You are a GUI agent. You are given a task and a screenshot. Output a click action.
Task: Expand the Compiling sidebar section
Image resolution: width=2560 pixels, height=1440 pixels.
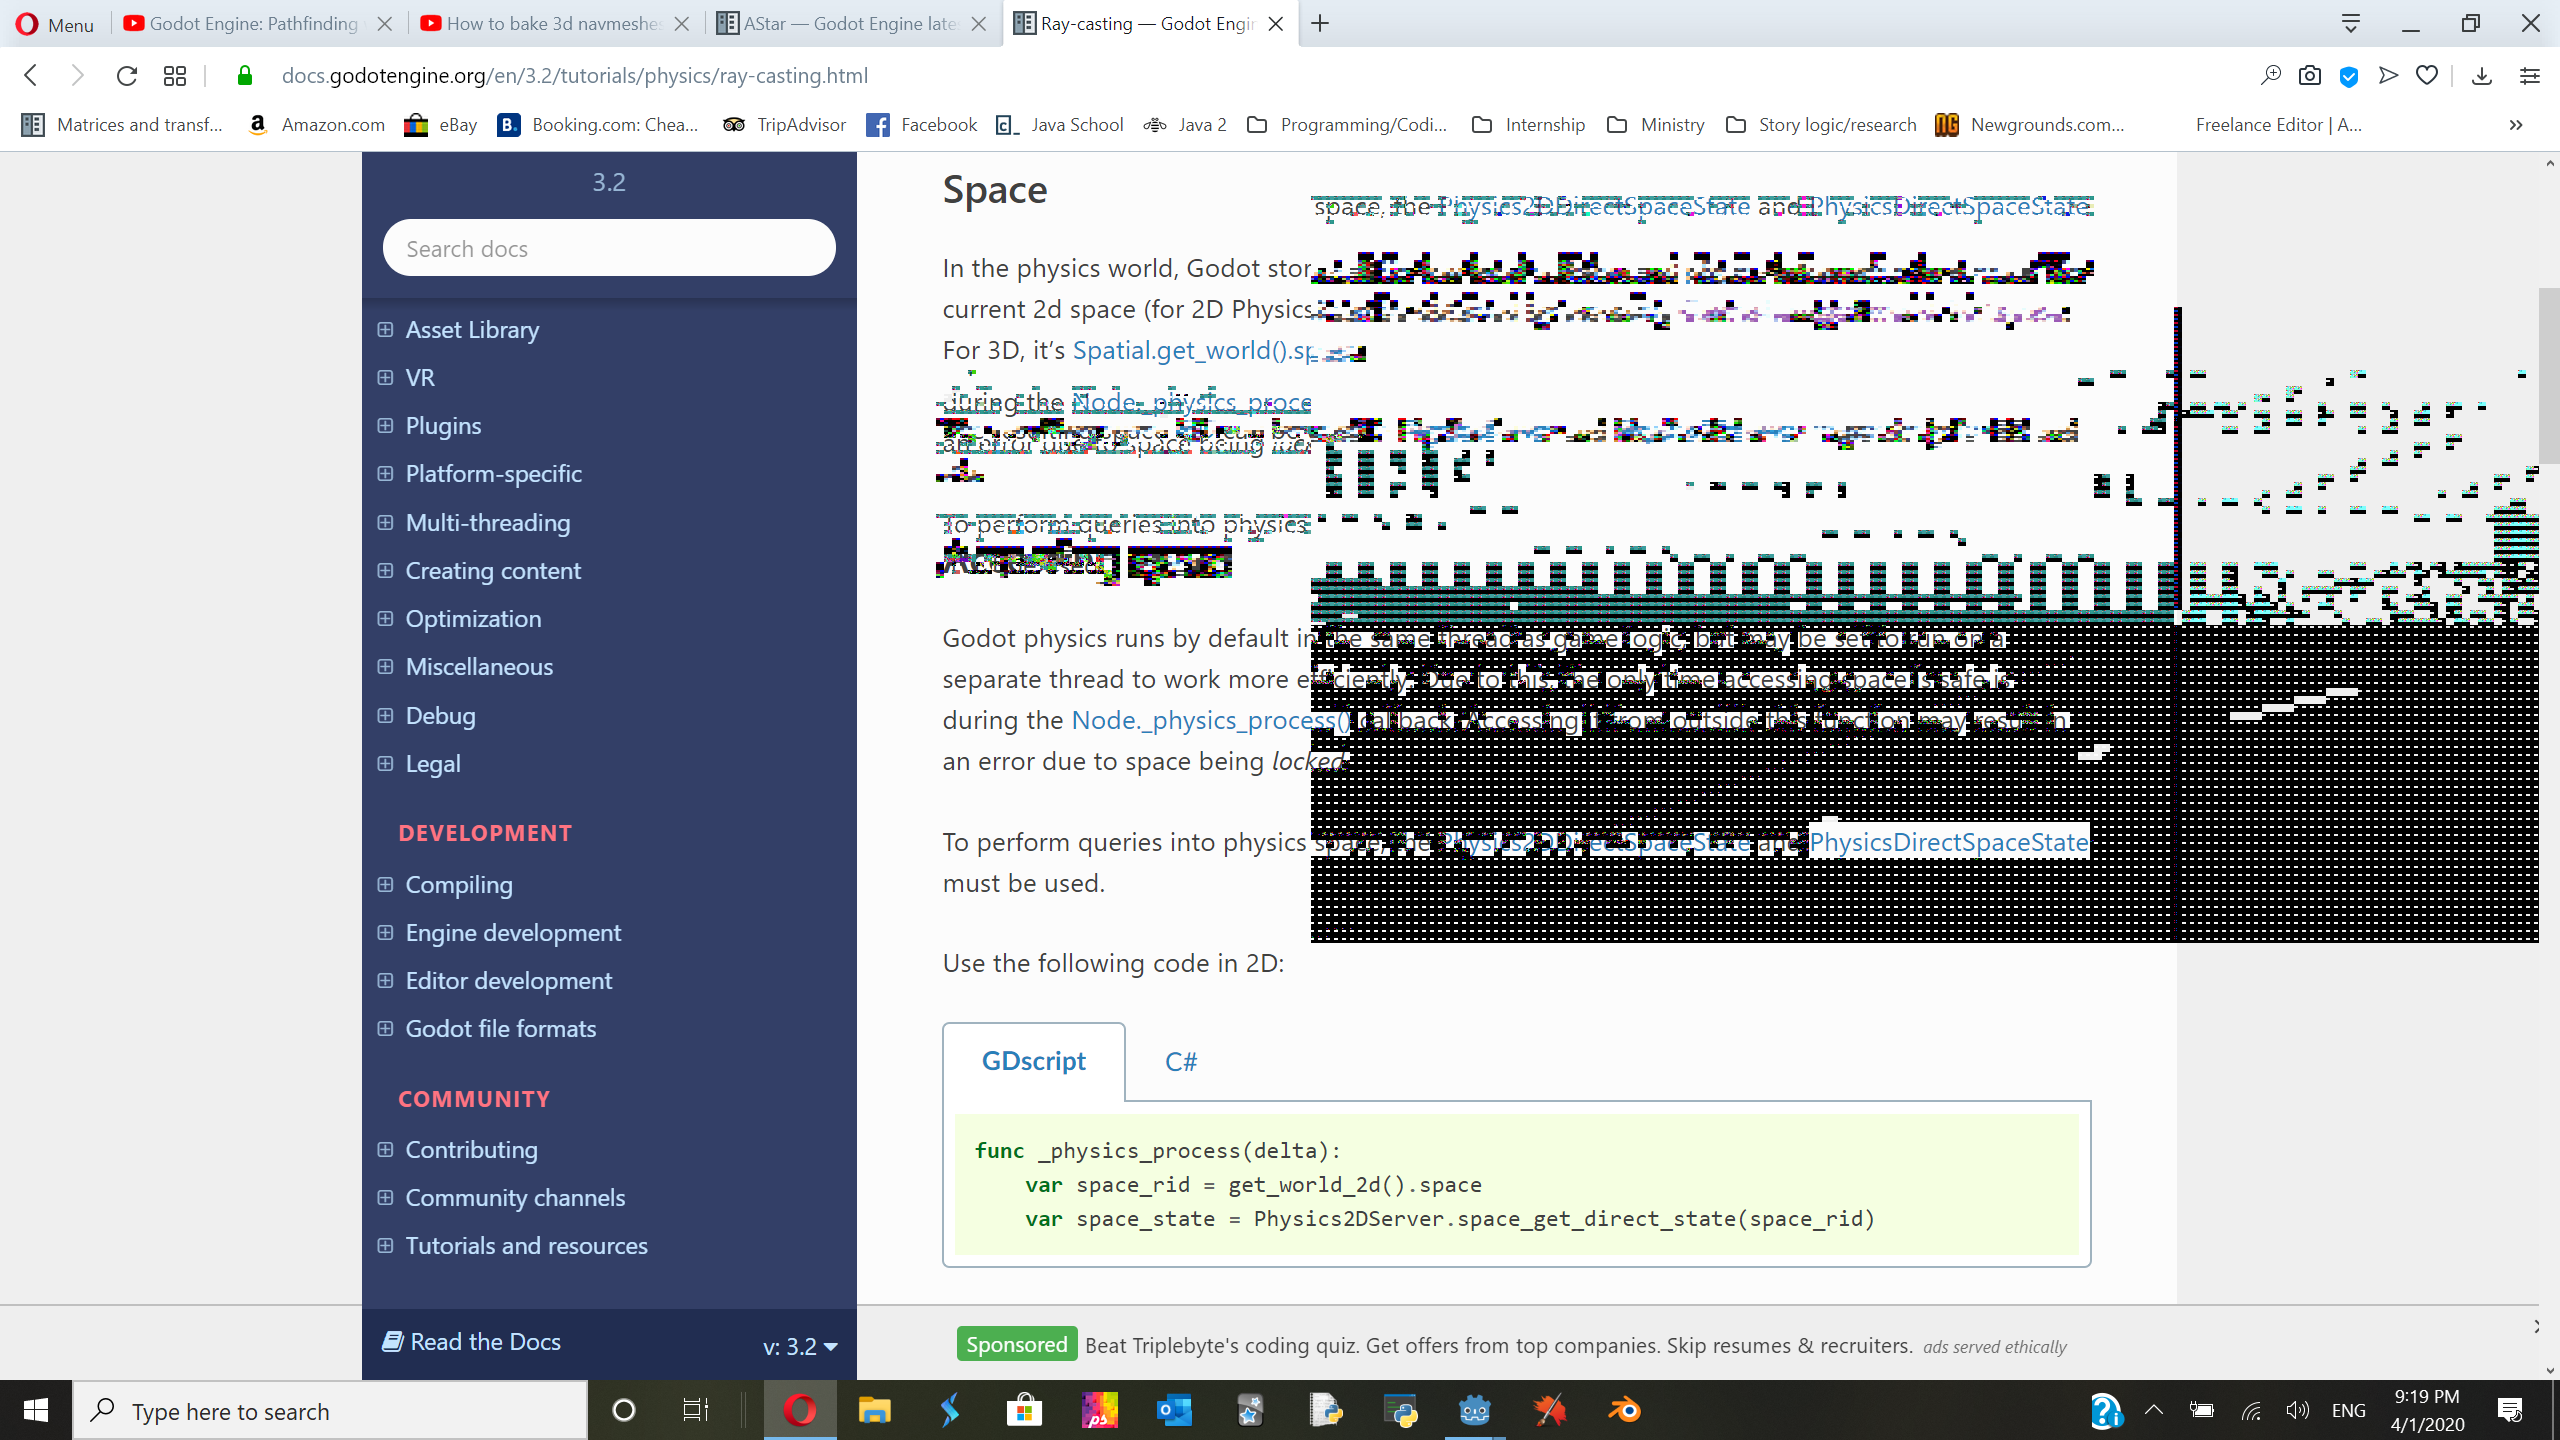point(385,885)
